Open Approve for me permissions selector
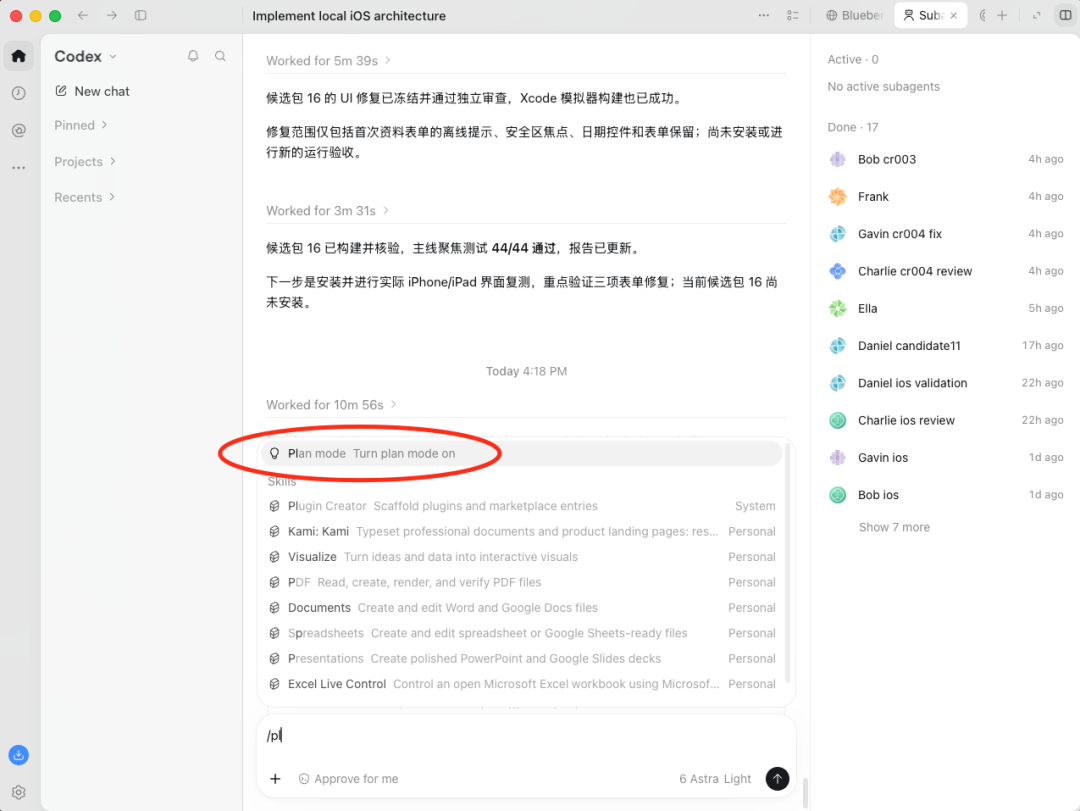The height and width of the screenshot is (811, 1080). tap(349, 779)
